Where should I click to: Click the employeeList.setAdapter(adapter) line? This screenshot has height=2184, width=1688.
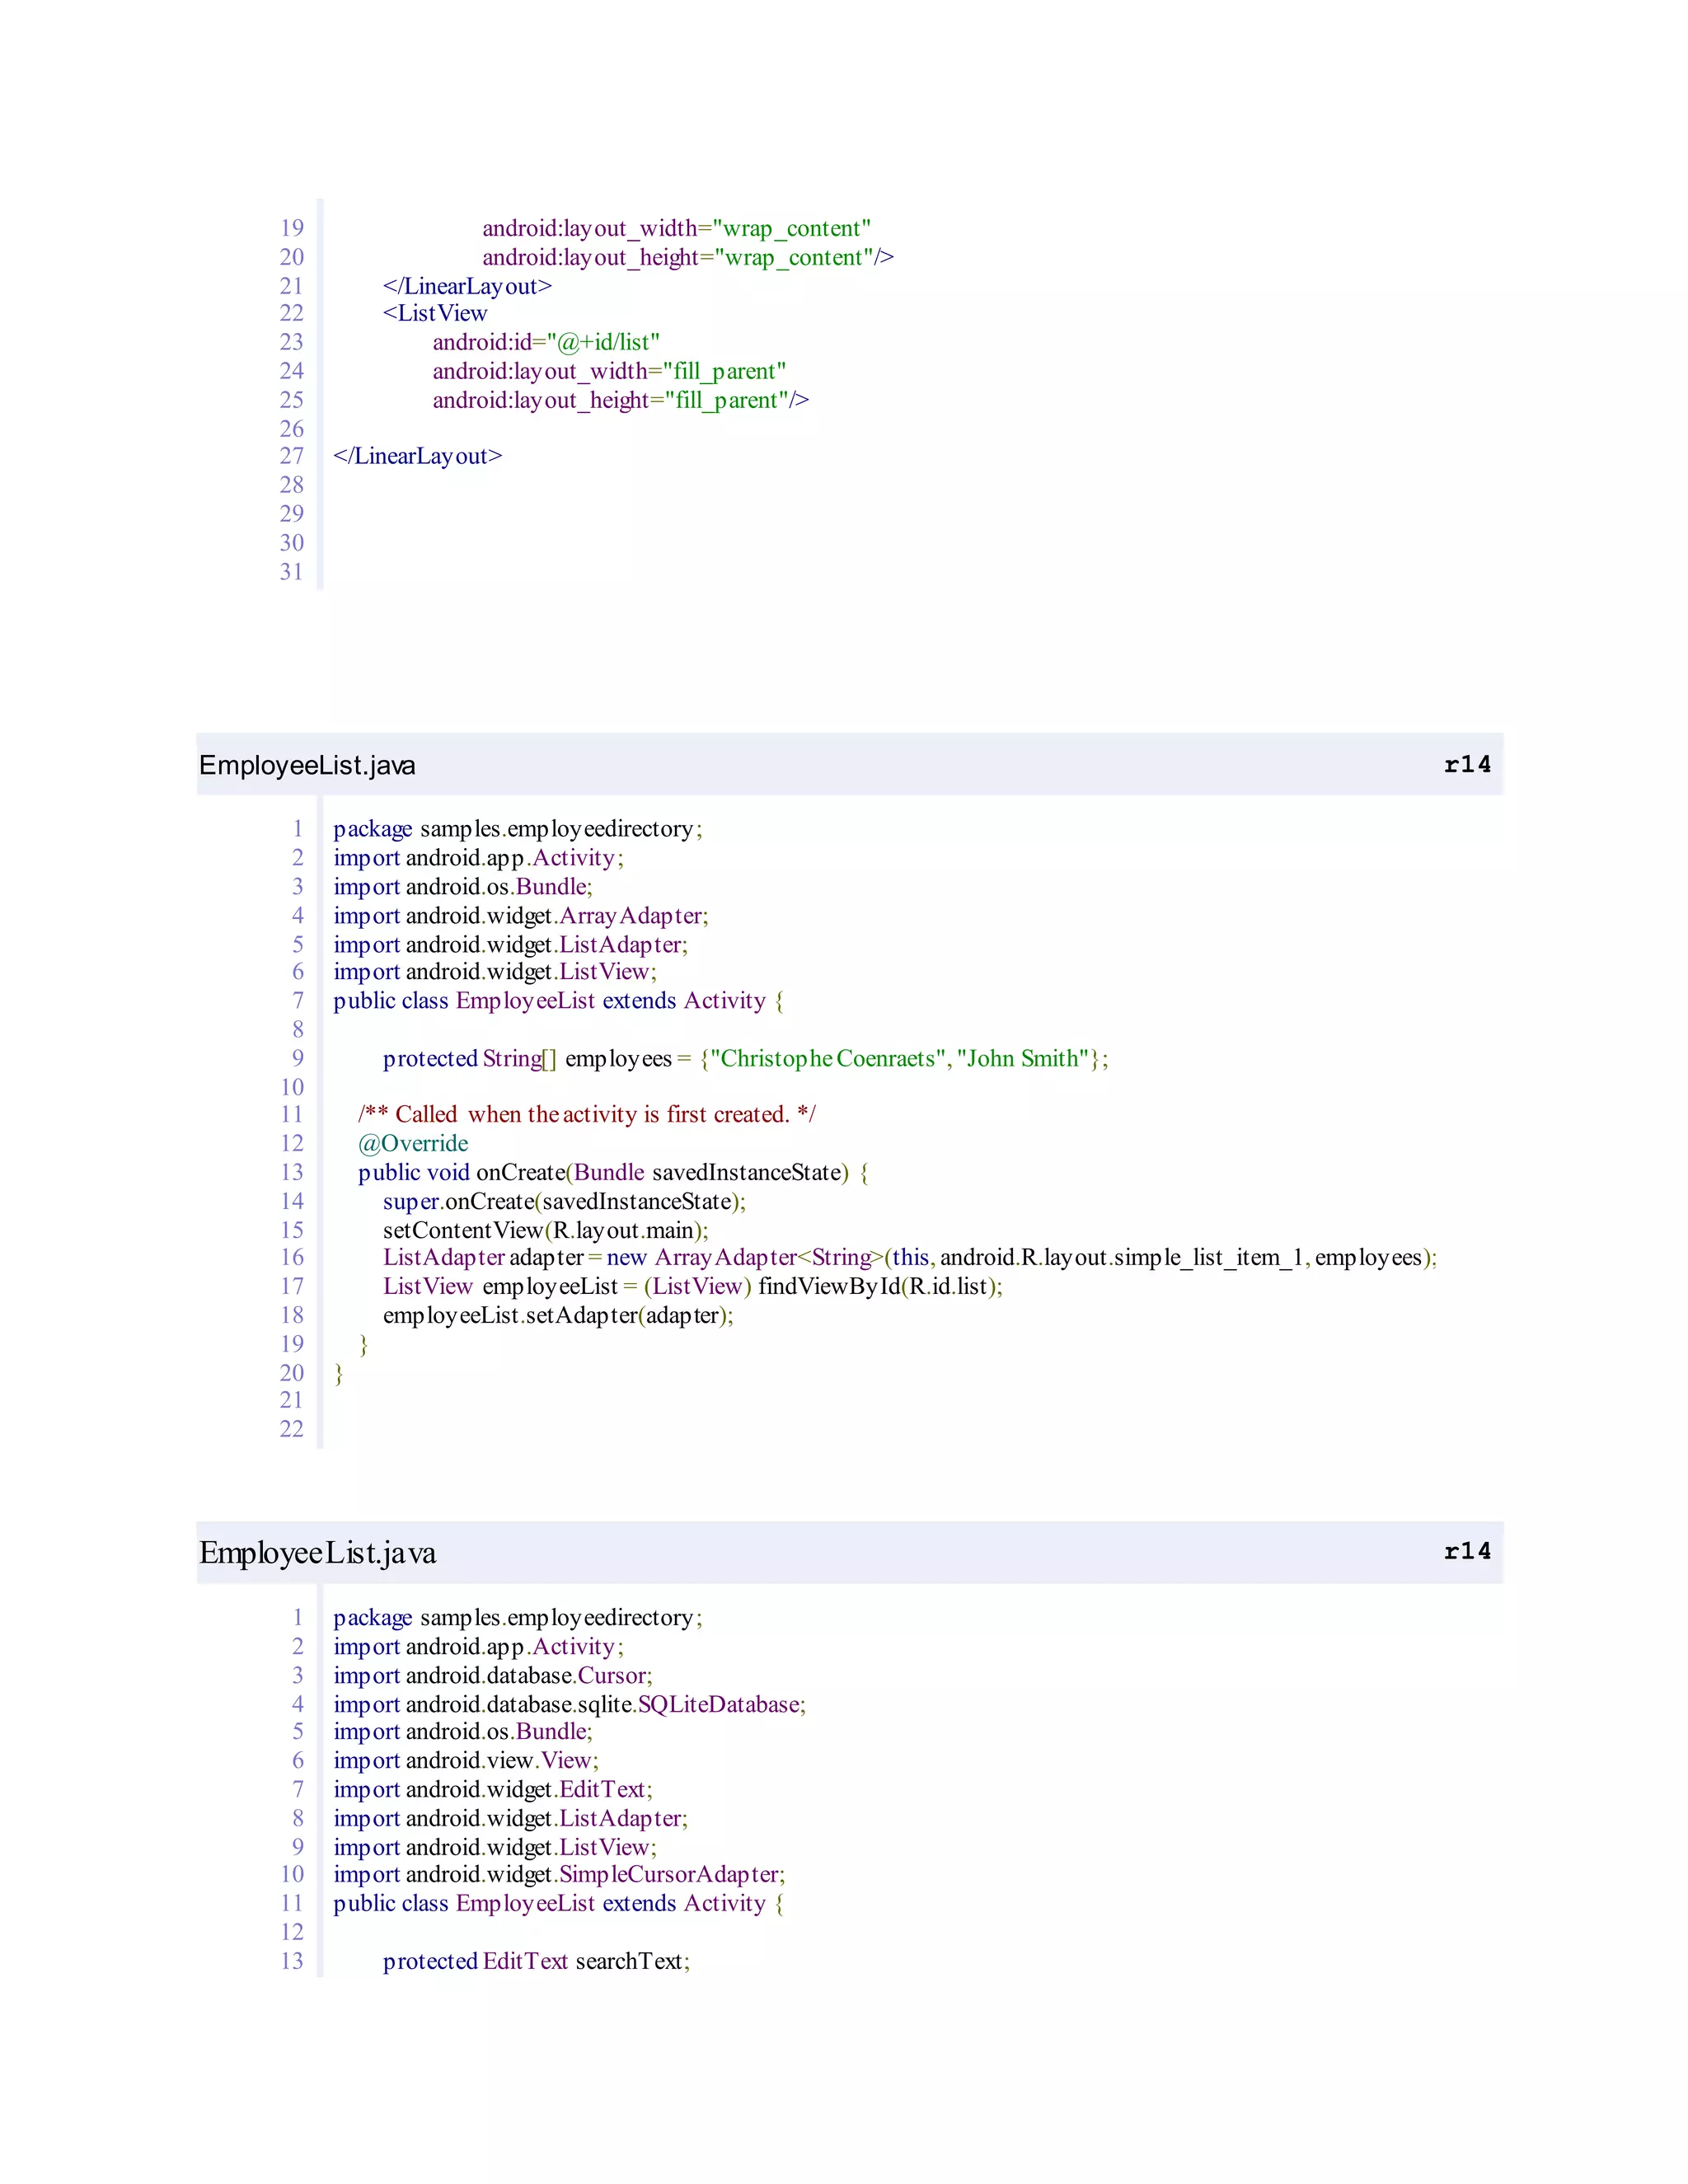tap(558, 1315)
